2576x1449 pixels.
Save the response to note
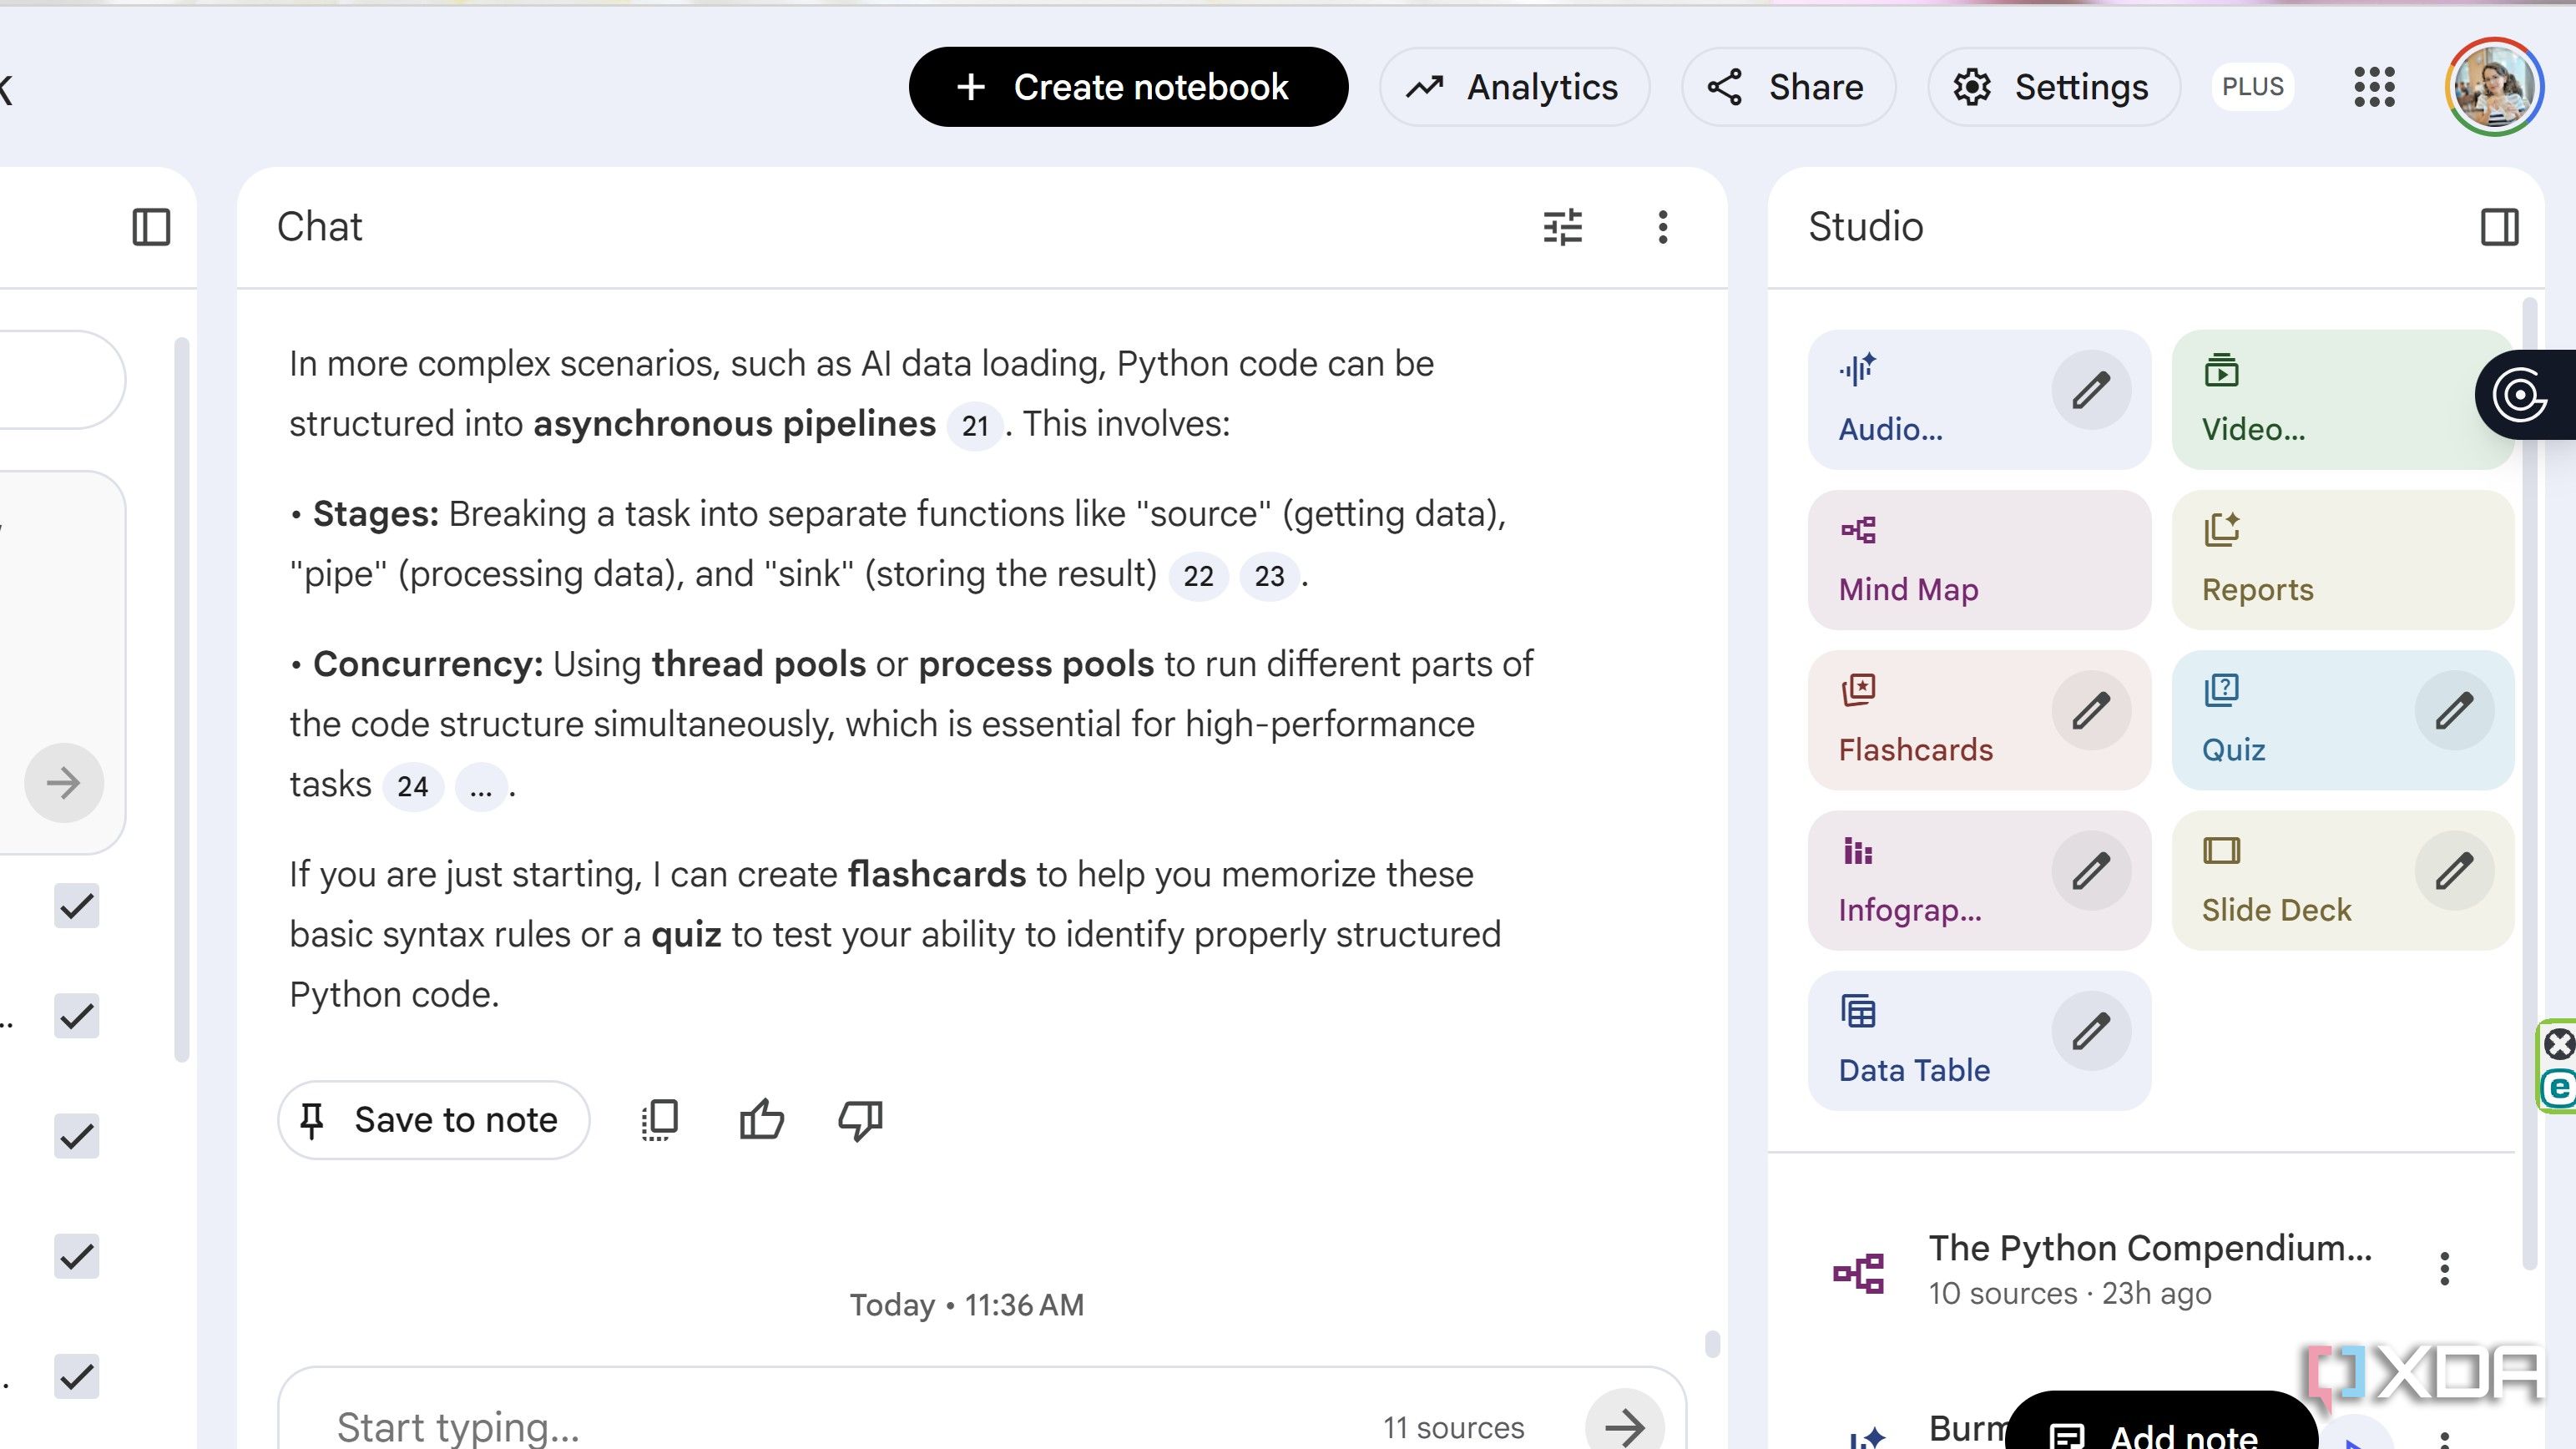coord(433,1120)
